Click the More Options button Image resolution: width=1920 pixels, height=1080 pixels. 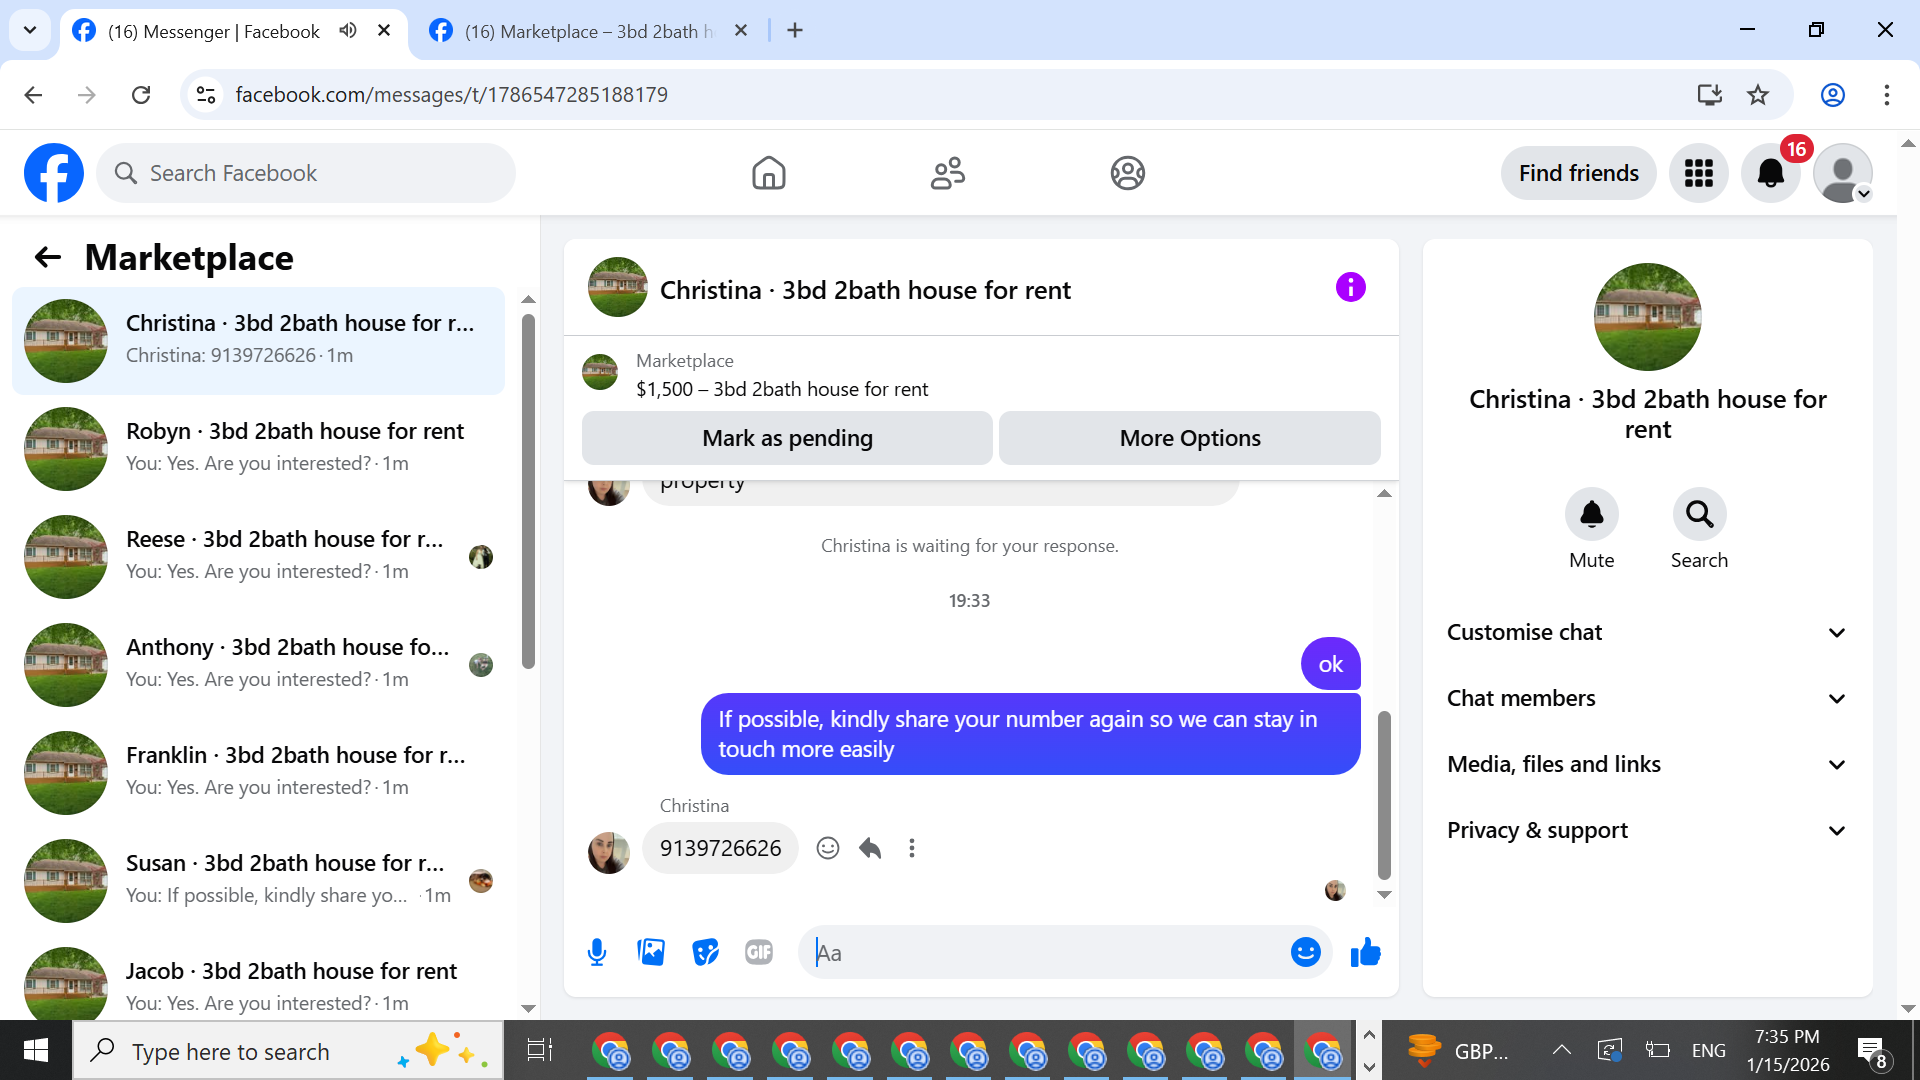click(1189, 438)
